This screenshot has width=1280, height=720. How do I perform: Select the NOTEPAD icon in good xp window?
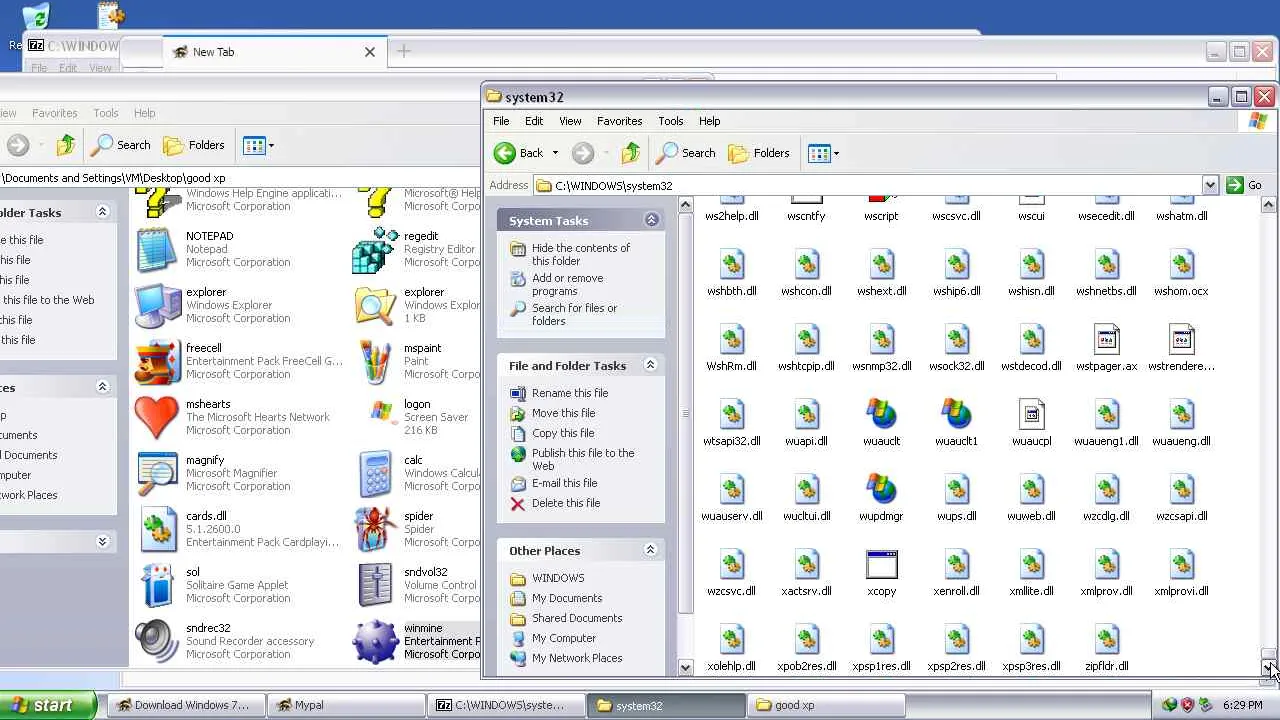(x=157, y=250)
